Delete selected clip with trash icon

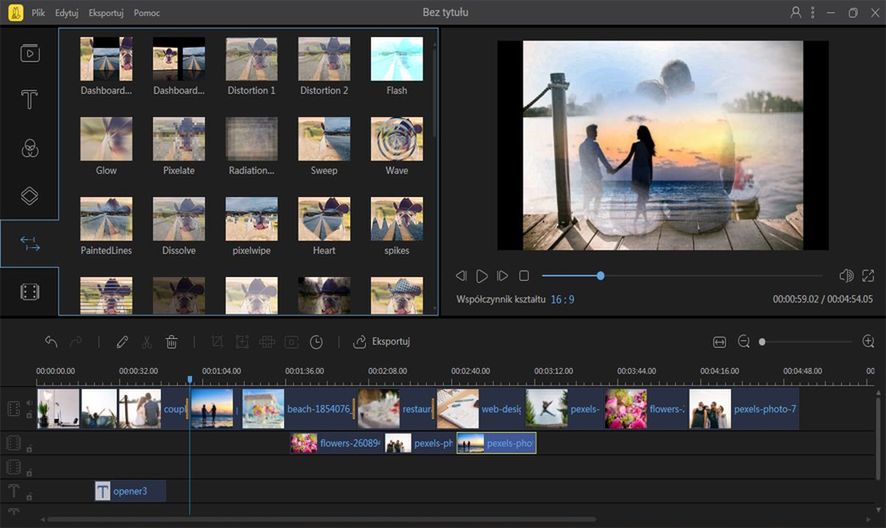coord(171,341)
